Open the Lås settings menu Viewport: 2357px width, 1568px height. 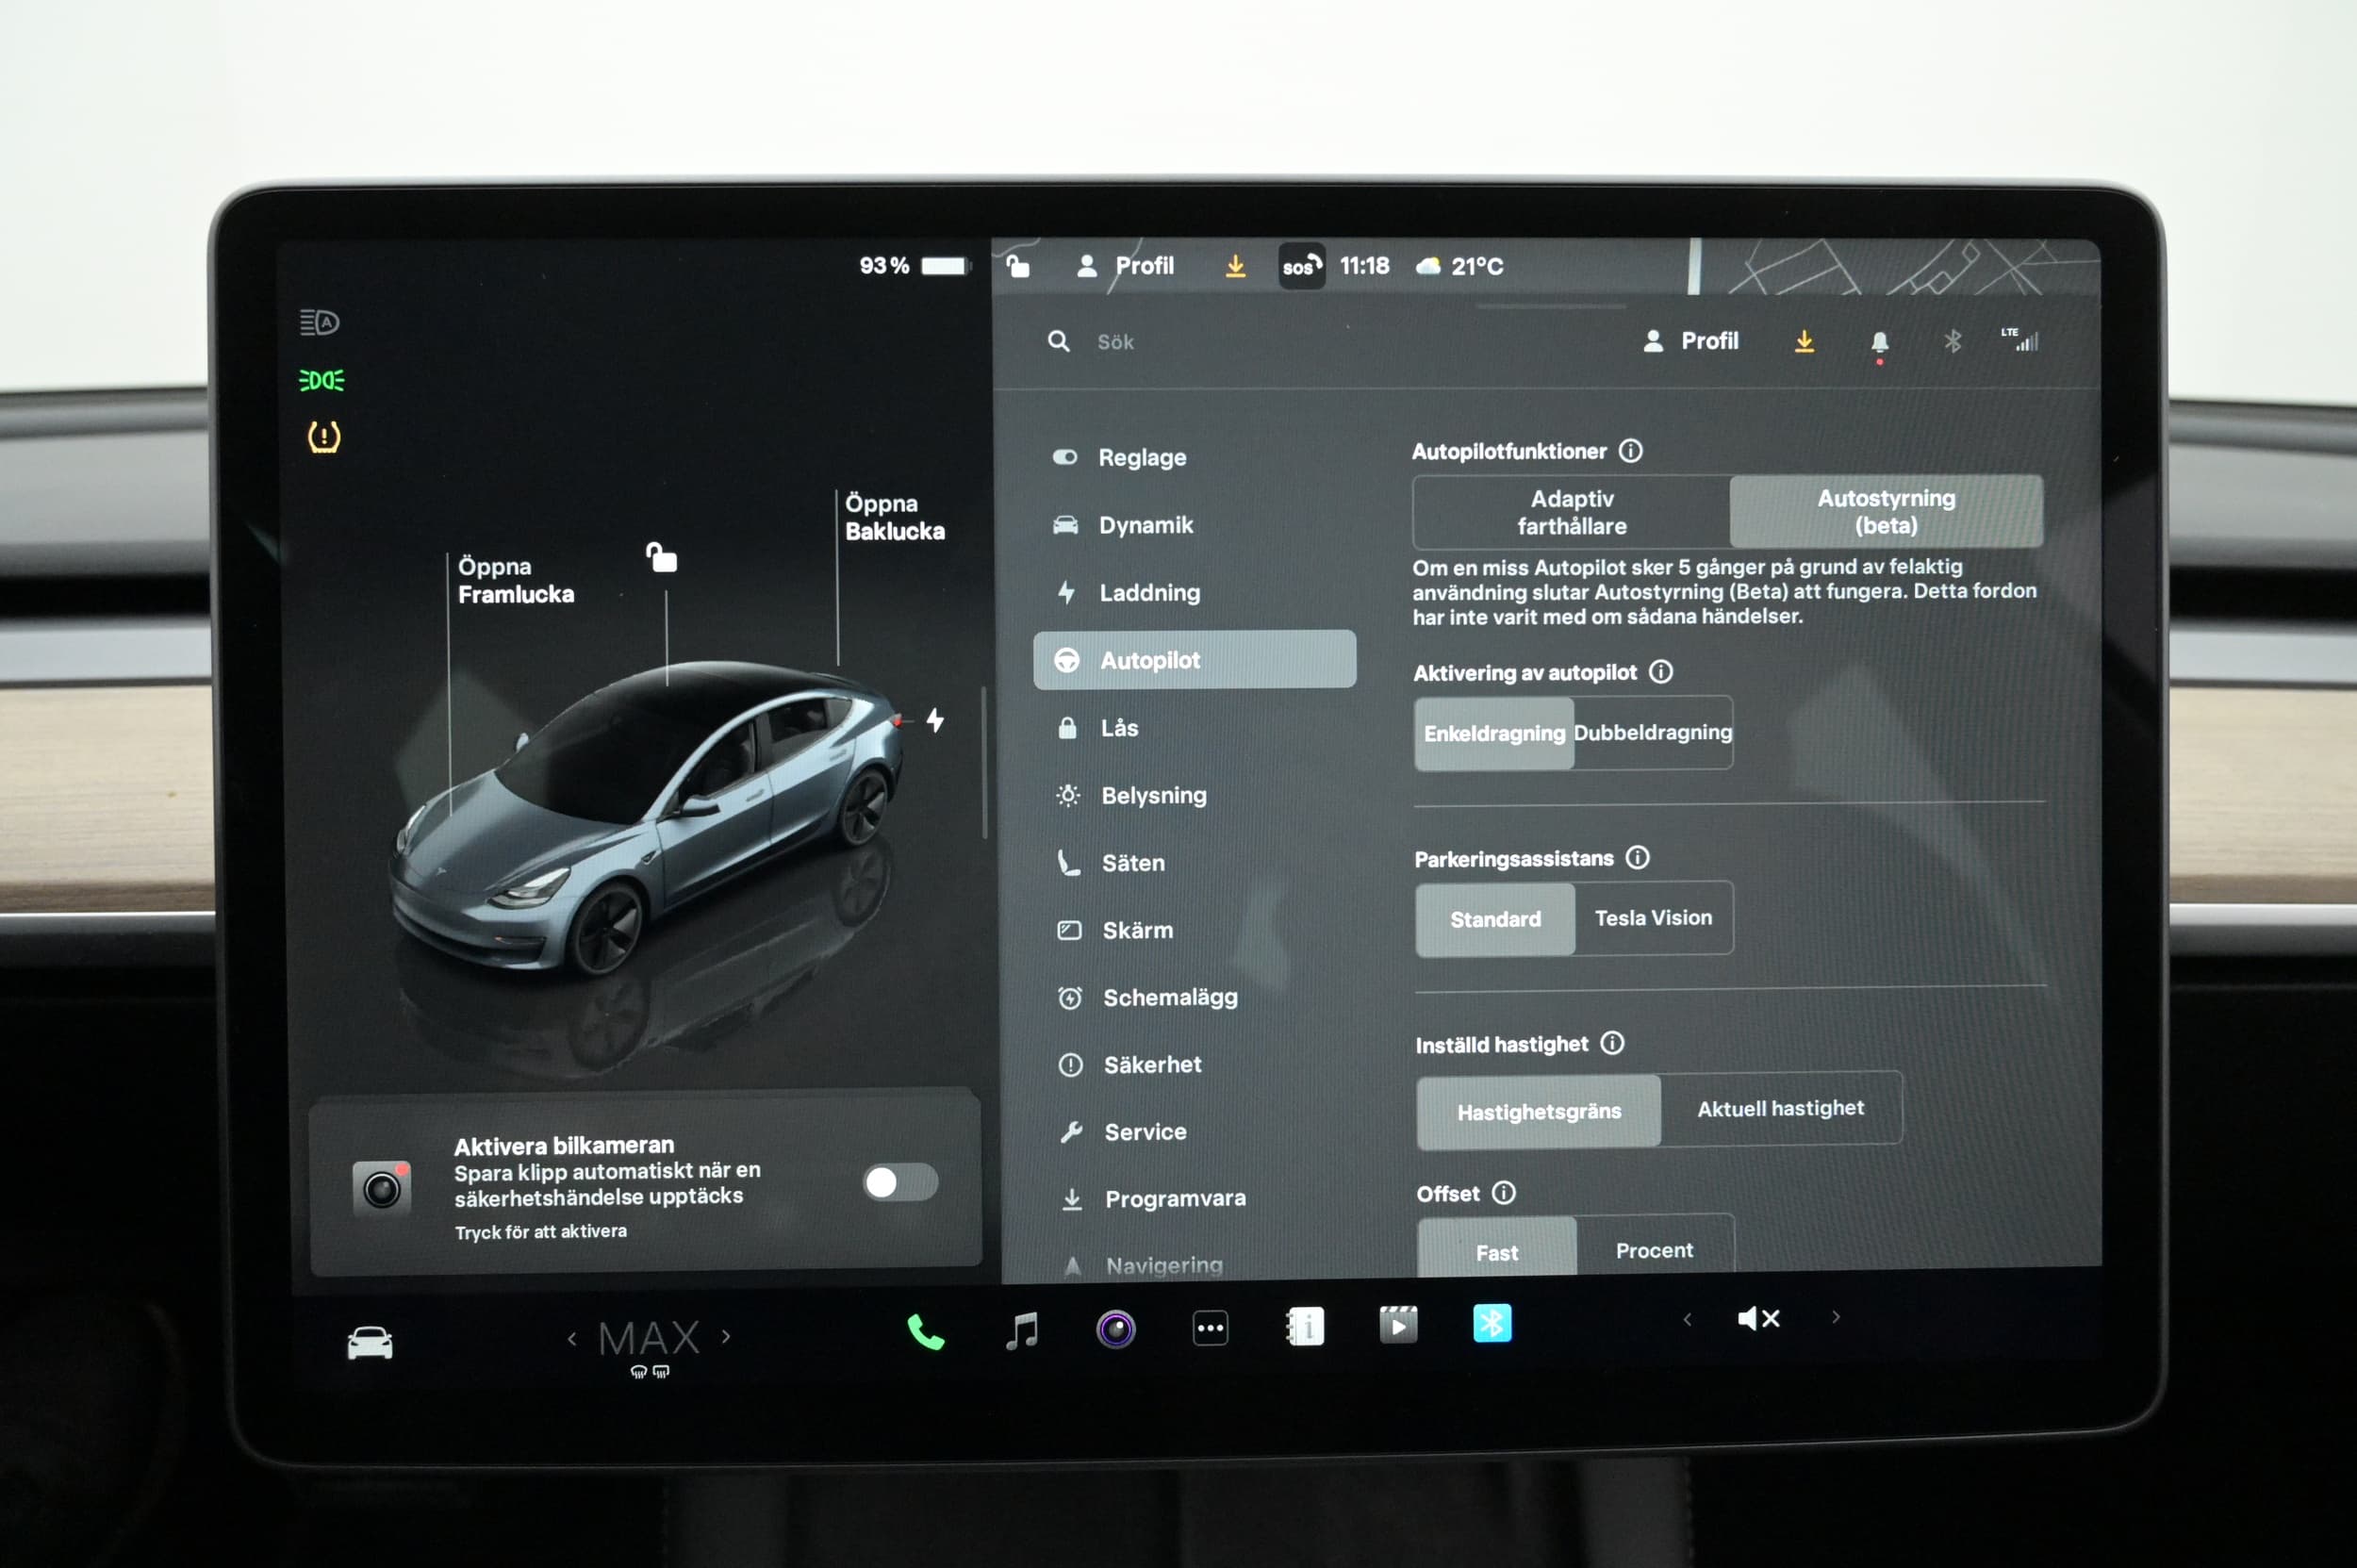[1194, 727]
